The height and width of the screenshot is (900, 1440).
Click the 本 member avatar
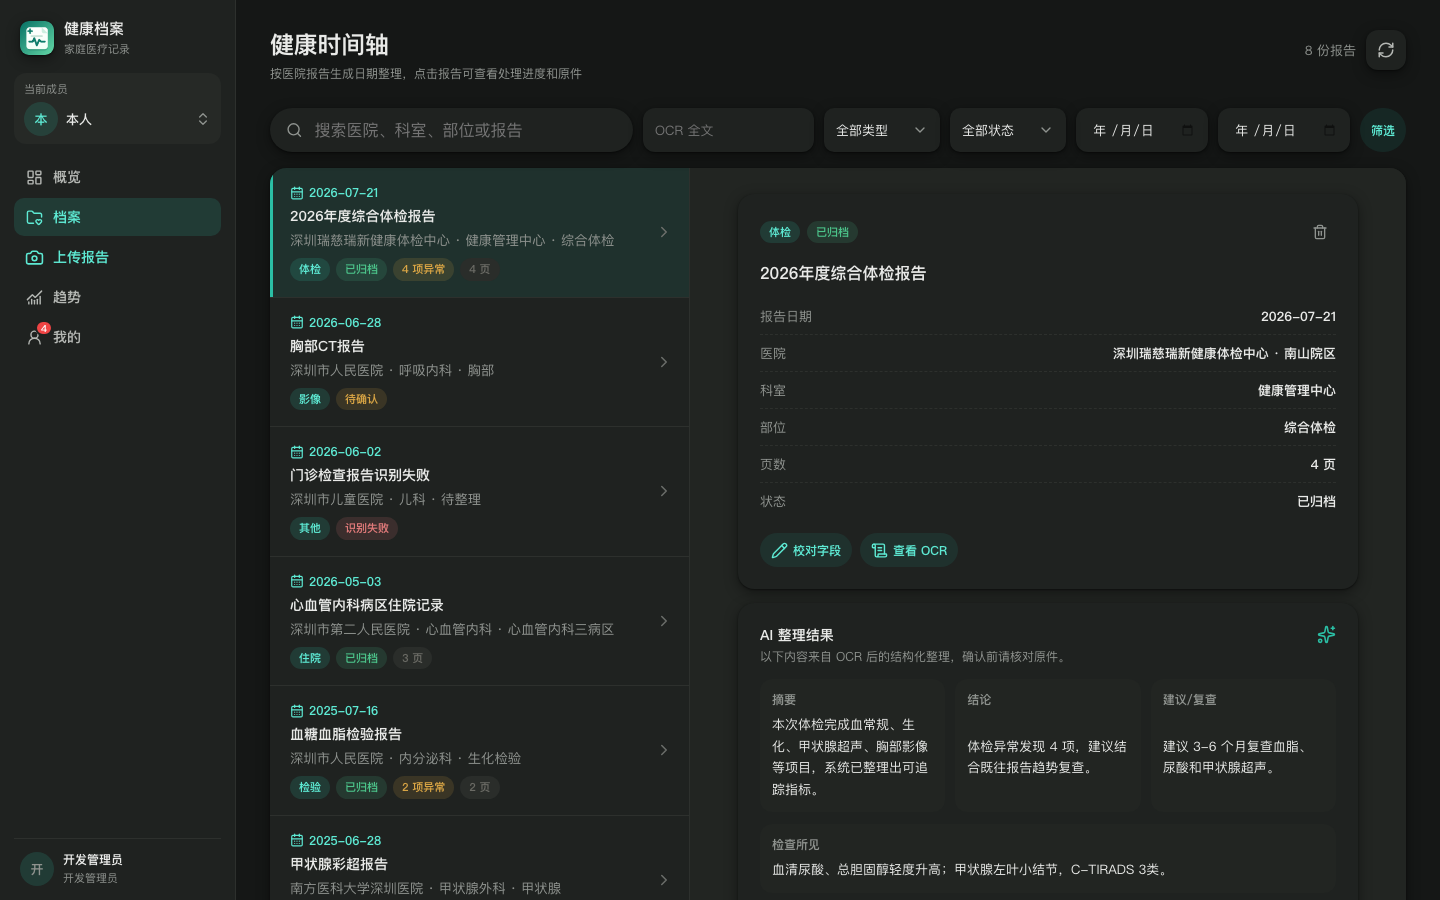point(41,119)
